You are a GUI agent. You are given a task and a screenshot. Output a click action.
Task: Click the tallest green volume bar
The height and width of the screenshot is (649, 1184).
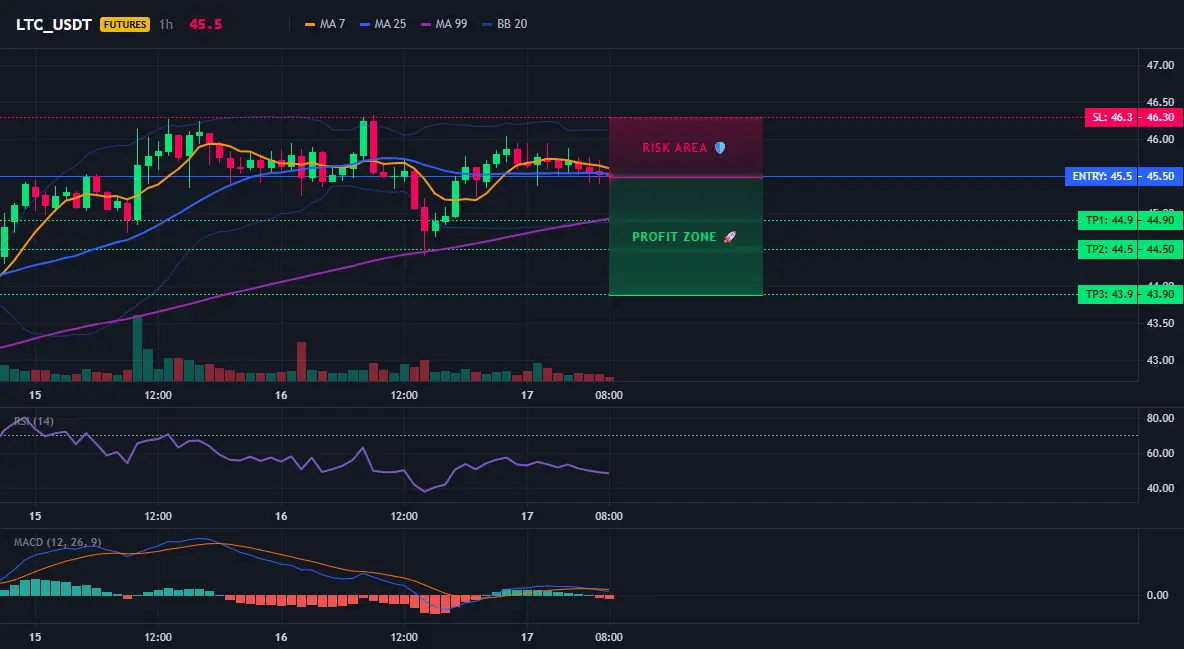[x=137, y=348]
